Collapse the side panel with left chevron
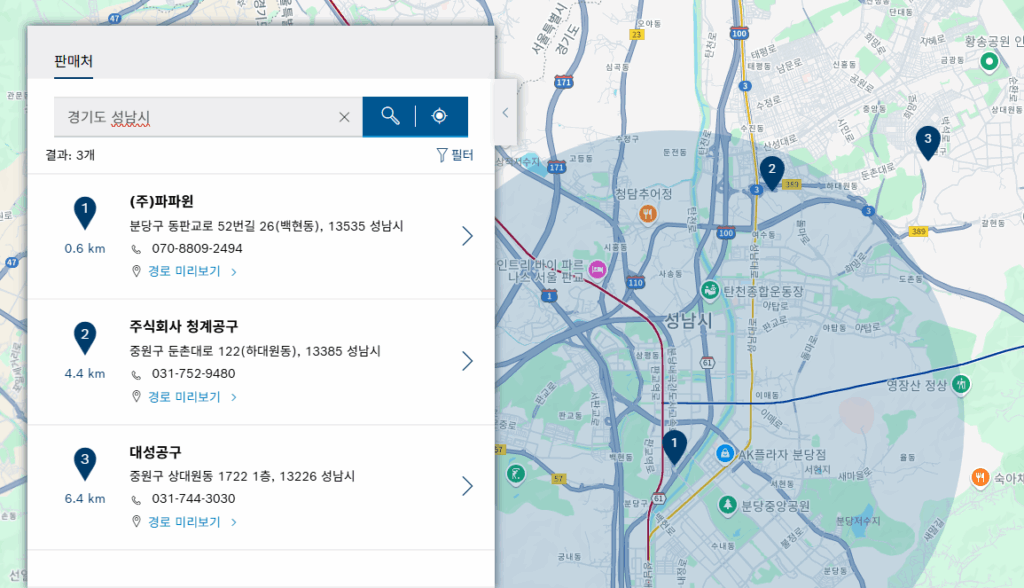This screenshot has height=588, width=1024. tap(505, 112)
